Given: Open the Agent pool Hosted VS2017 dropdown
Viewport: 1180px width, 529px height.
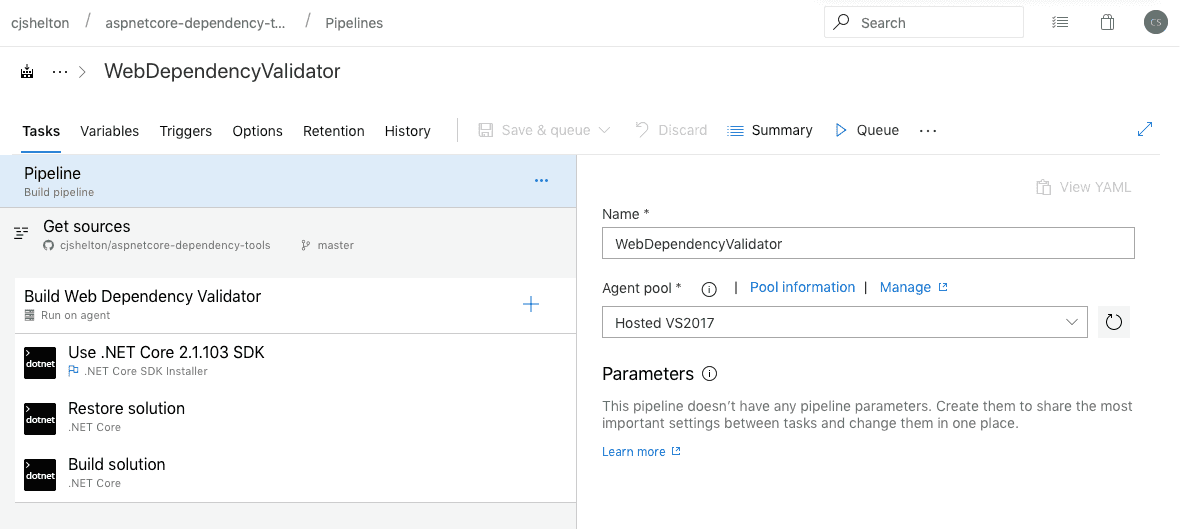Looking at the screenshot, I should pos(844,322).
